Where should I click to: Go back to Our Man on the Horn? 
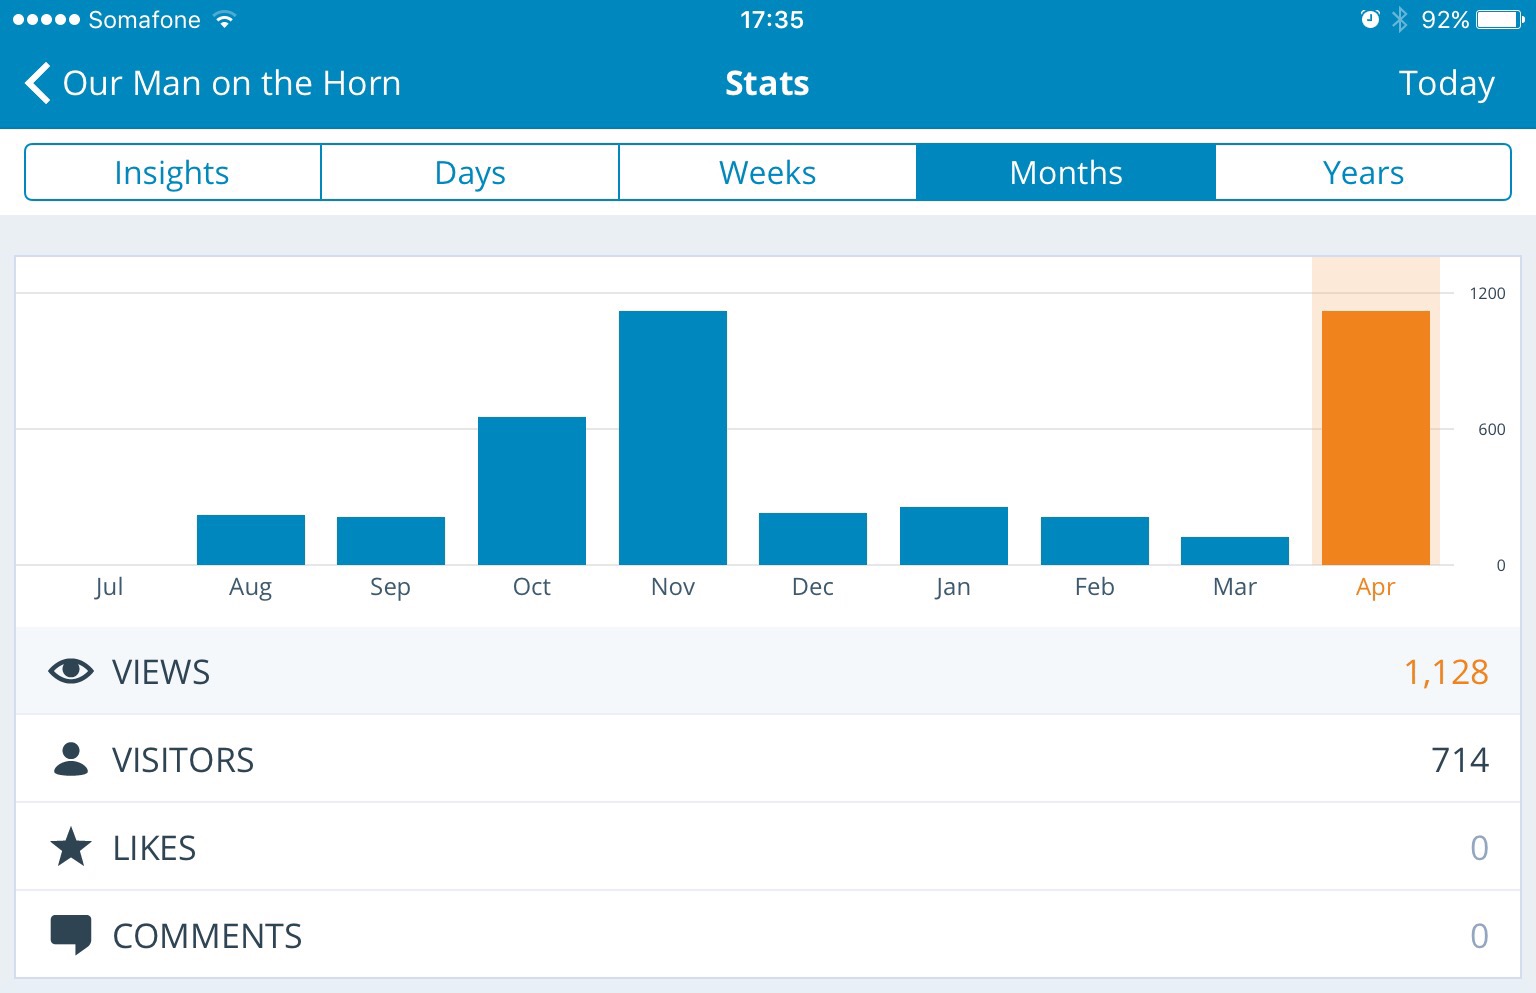(x=231, y=84)
